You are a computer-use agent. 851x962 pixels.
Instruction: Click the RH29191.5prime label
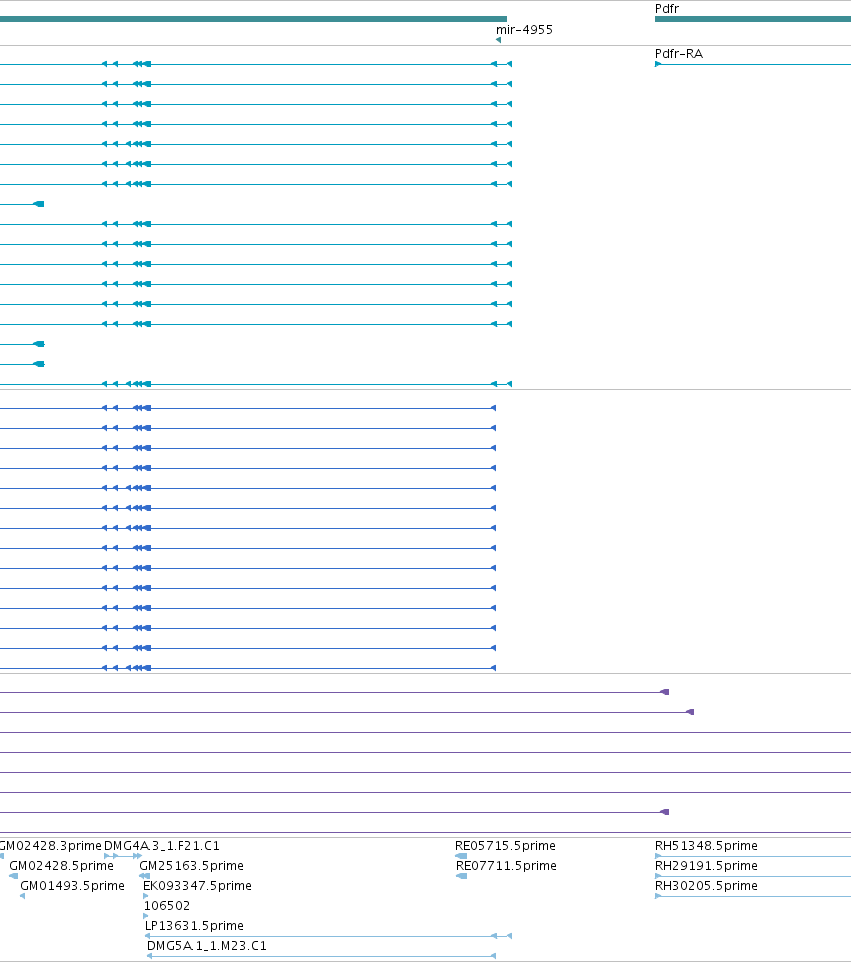pyautogui.click(x=706, y=866)
